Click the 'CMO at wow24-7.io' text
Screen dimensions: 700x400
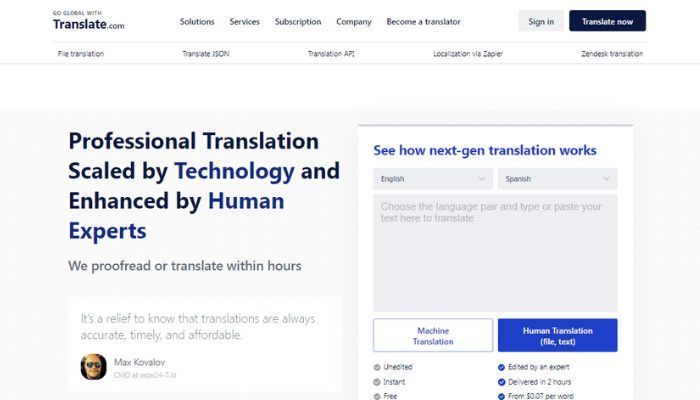pos(145,375)
